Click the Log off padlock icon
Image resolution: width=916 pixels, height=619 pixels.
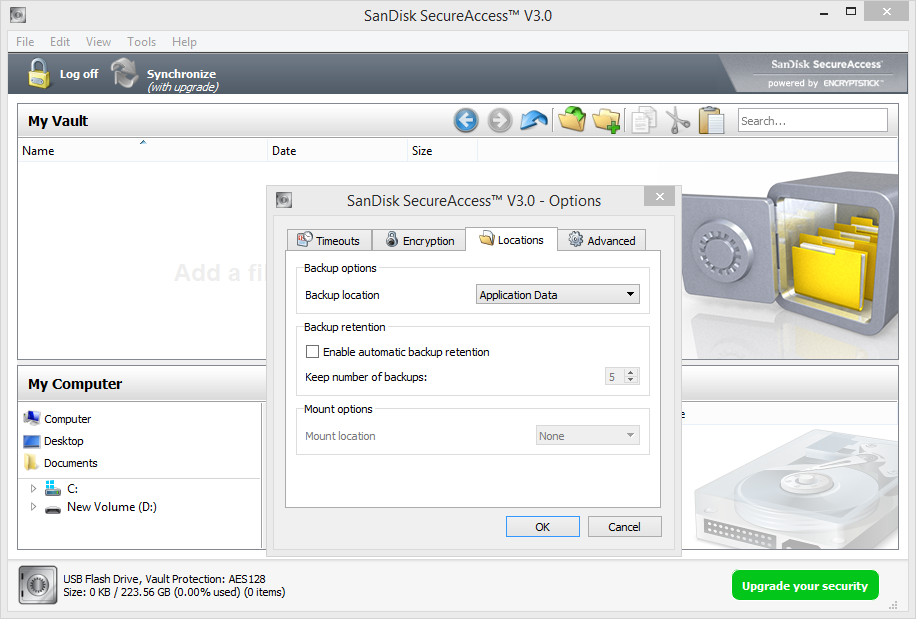coord(39,74)
